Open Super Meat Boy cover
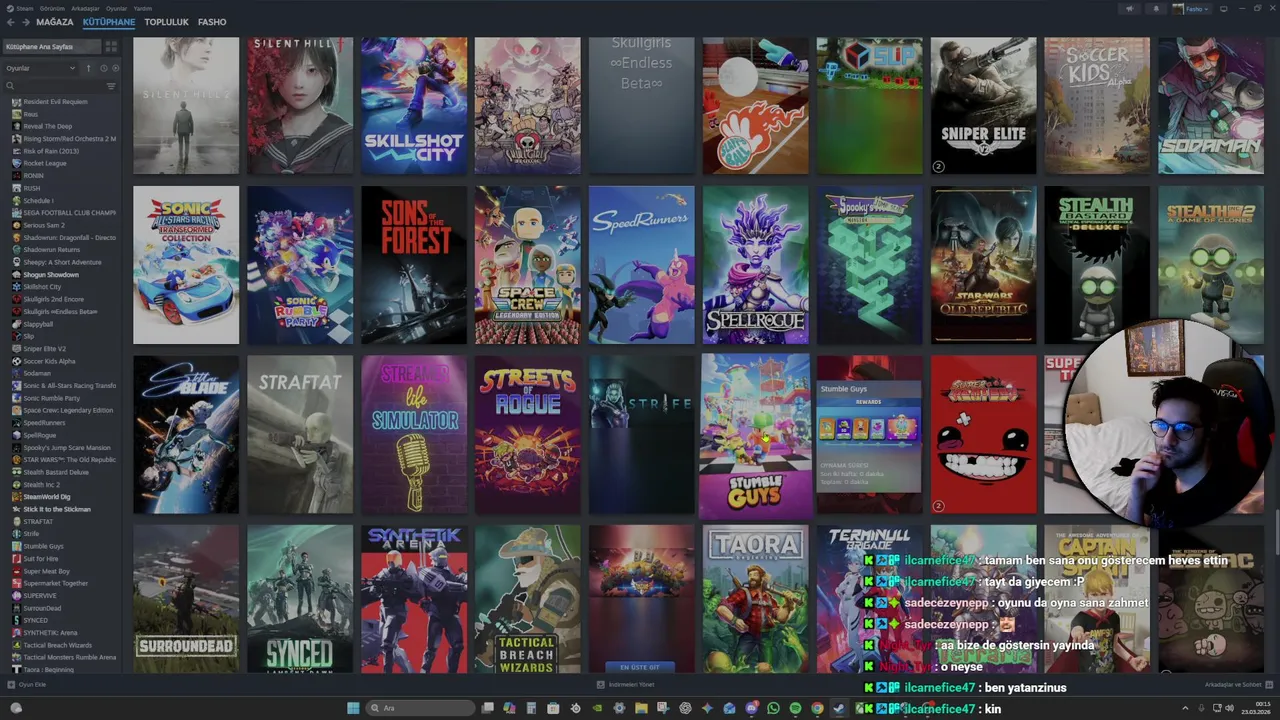Viewport: 1280px width, 720px height. click(984, 435)
